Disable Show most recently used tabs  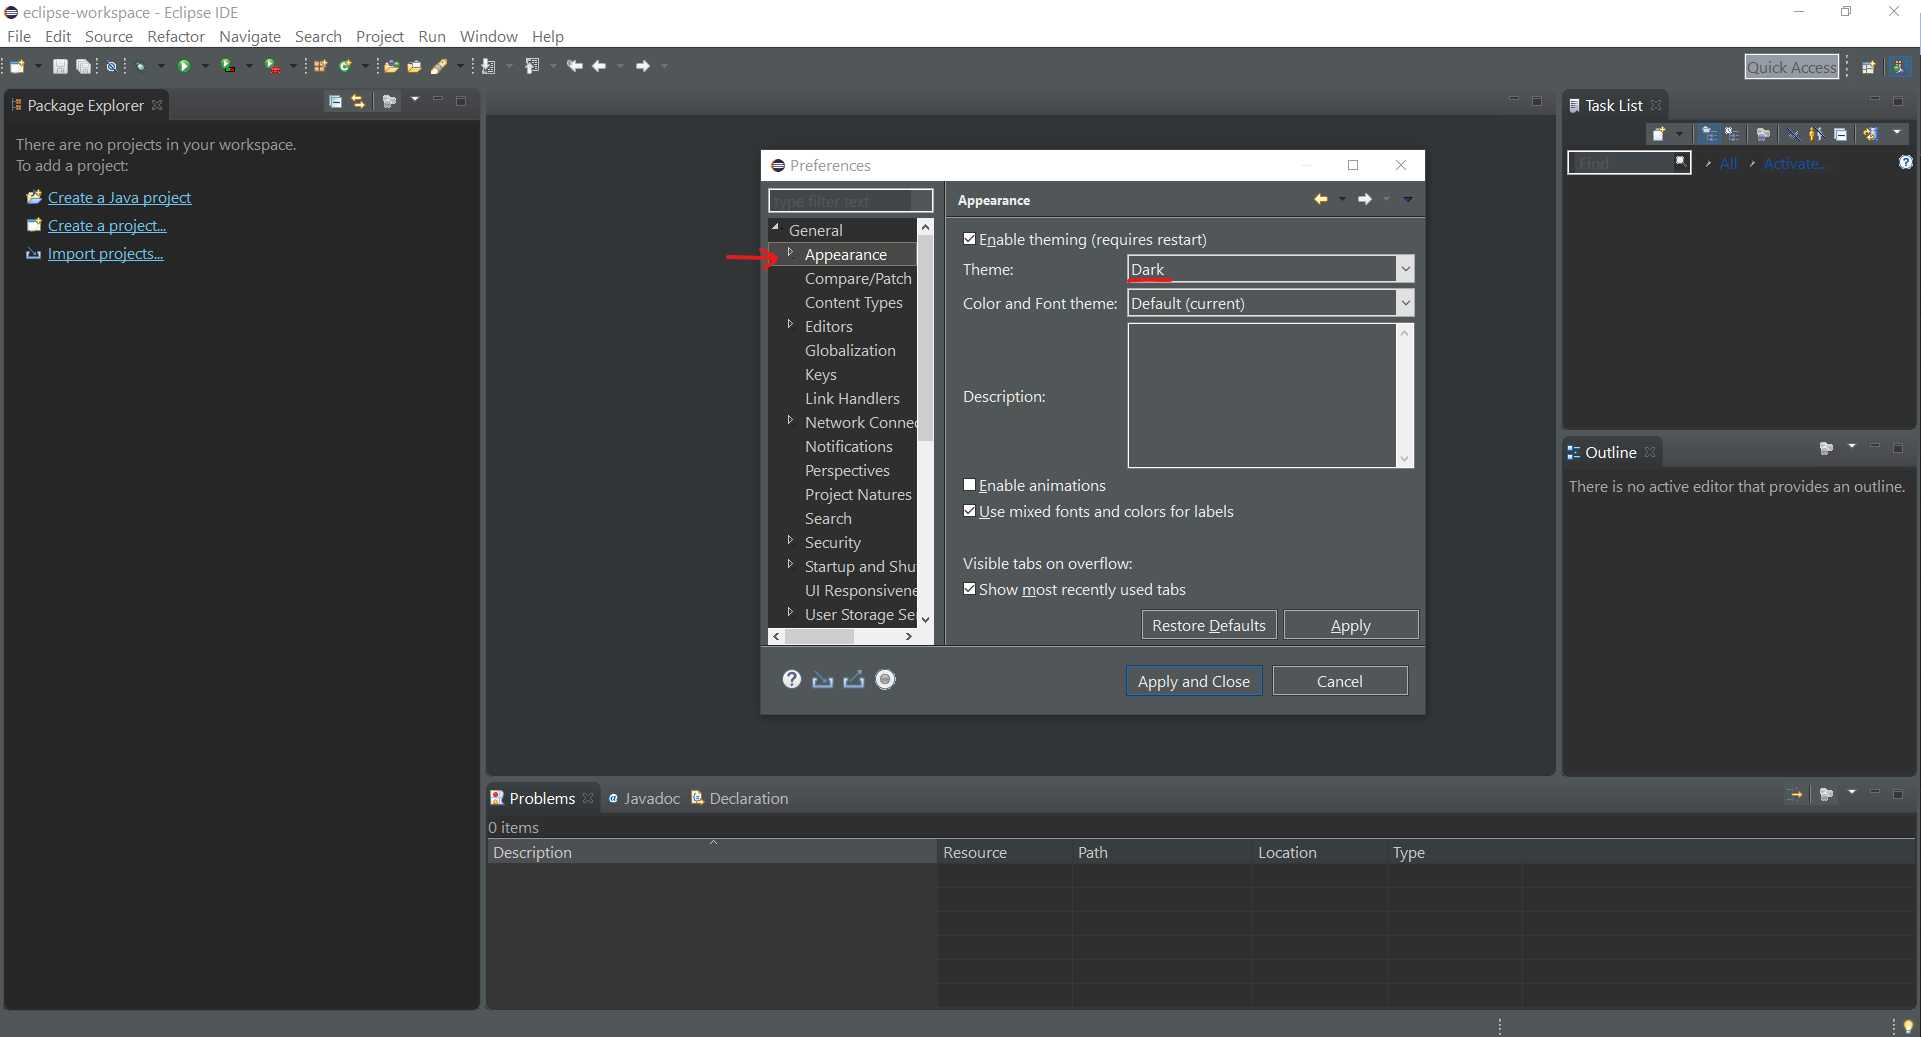(x=969, y=589)
